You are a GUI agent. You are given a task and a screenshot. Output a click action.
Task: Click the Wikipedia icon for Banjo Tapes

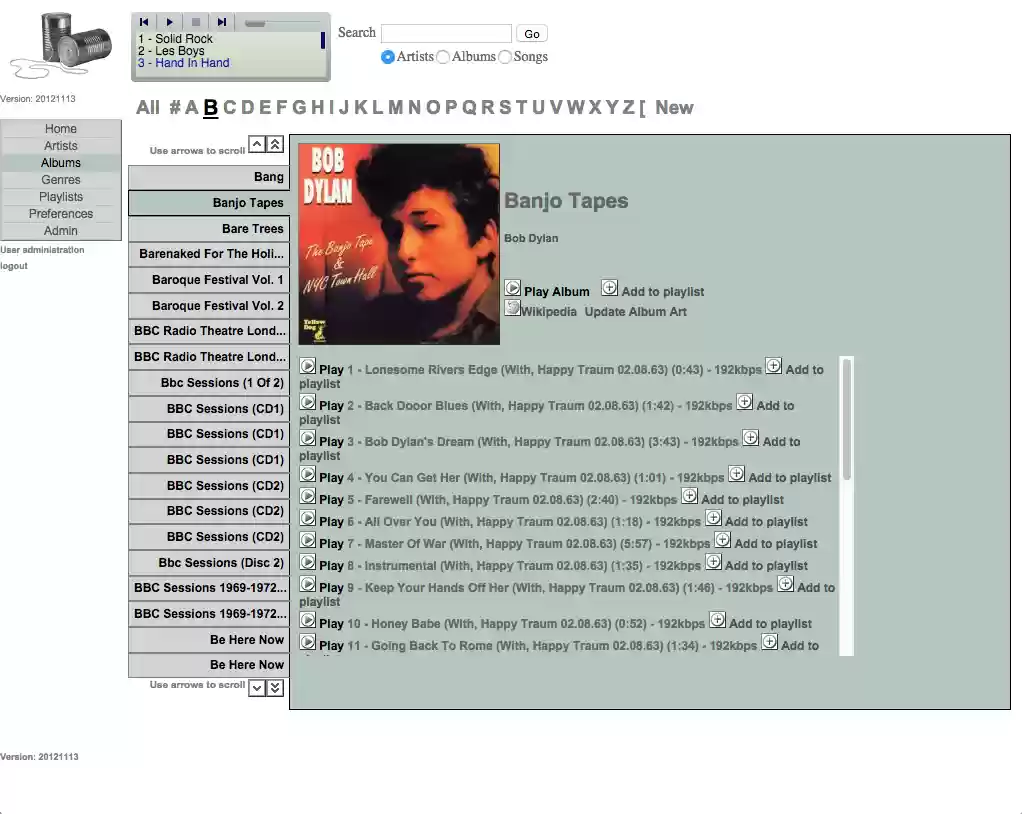click(513, 309)
